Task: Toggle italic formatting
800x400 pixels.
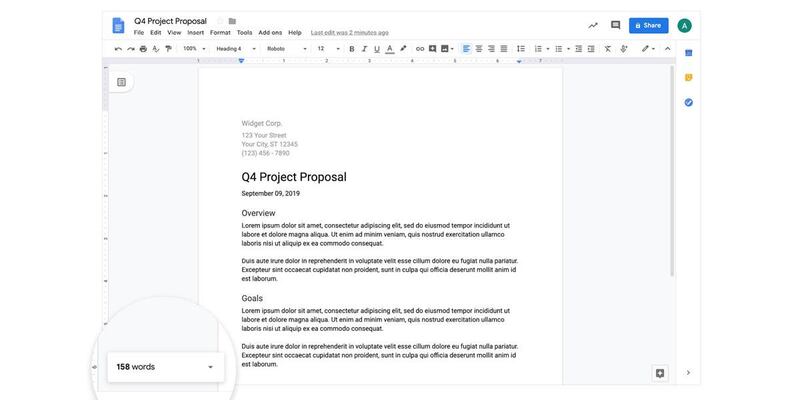Action: pyautogui.click(x=364, y=48)
